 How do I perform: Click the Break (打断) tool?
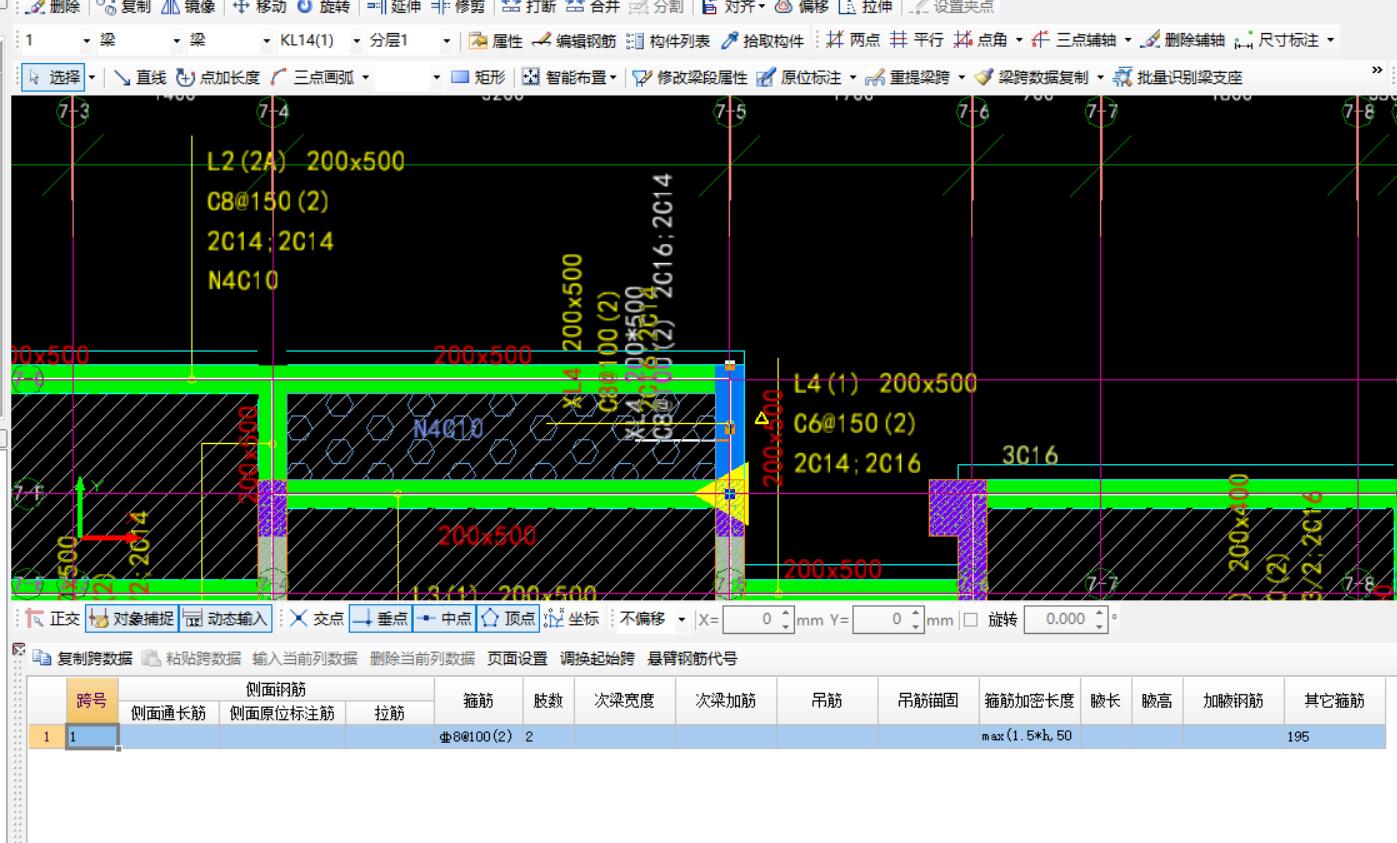[528, 7]
